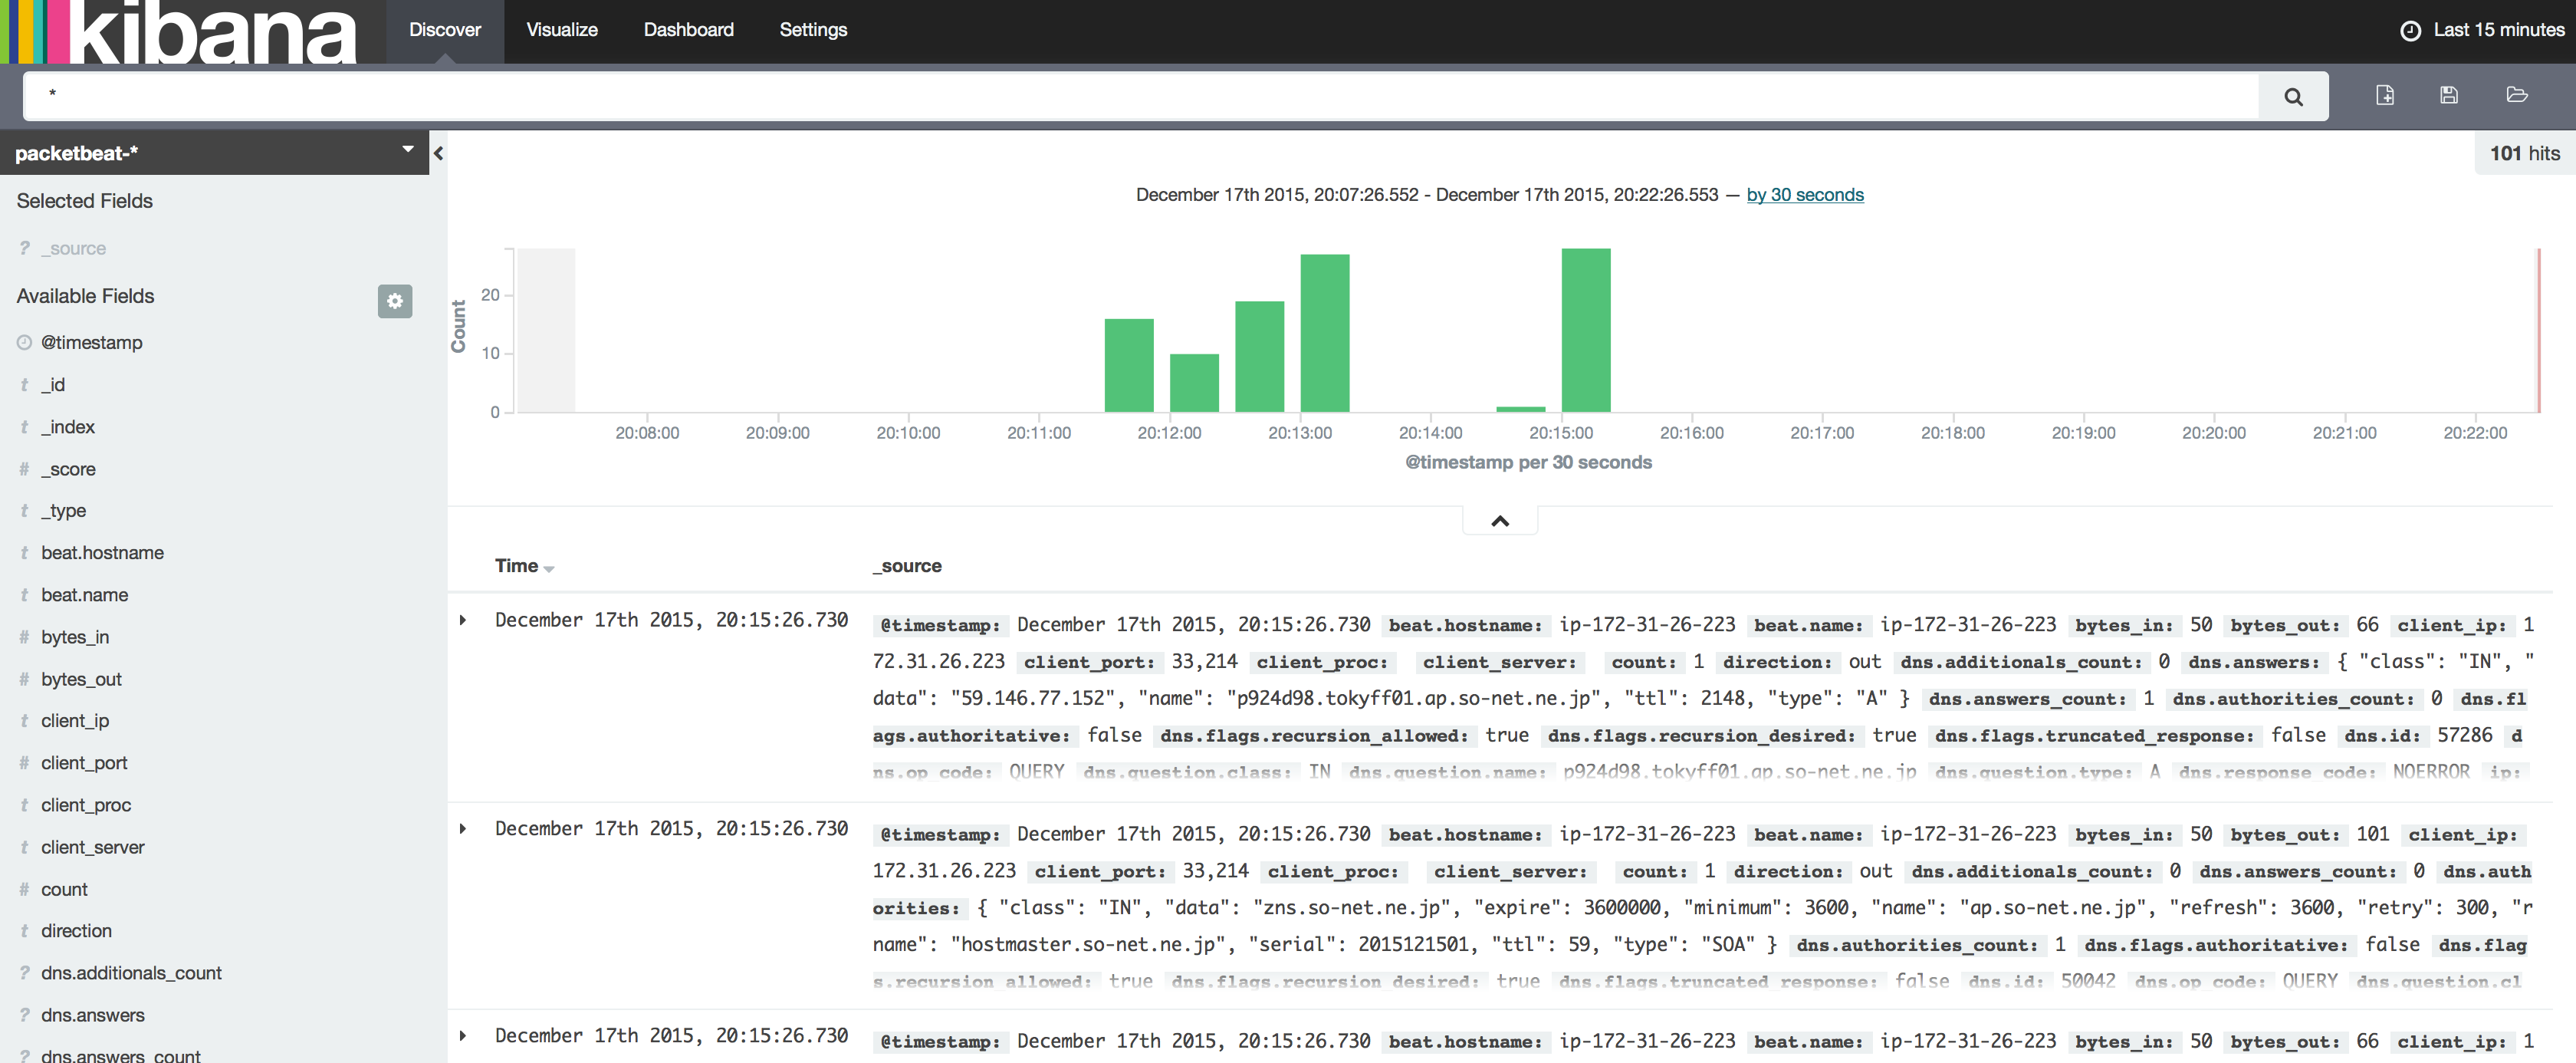The width and height of the screenshot is (2576, 1063).
Task: Click the tallest bar near 20:15:00
Action: (x=1585, y=330)
